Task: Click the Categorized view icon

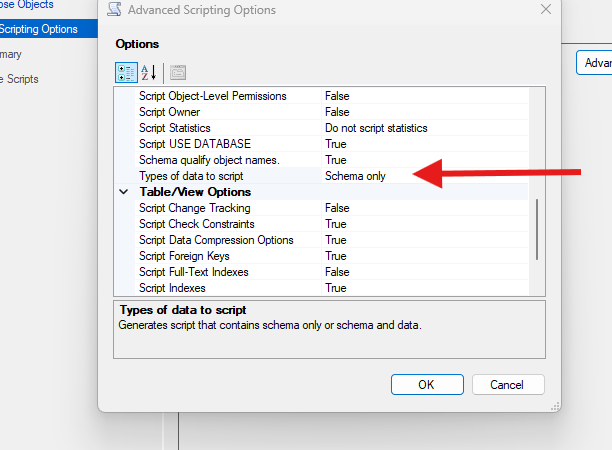Action: (x=126, y=72)
